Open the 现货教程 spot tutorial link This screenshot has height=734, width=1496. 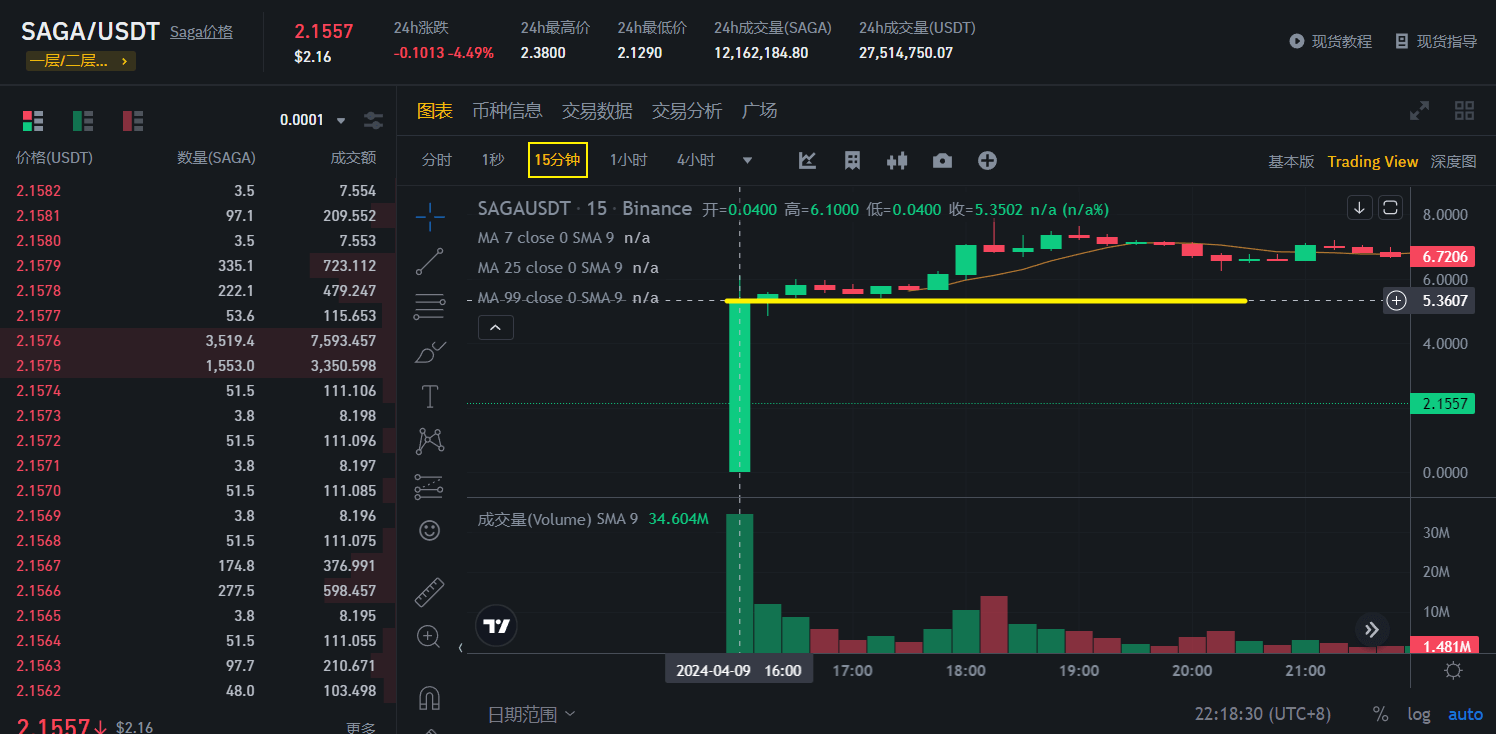(x=1331, y=42)
